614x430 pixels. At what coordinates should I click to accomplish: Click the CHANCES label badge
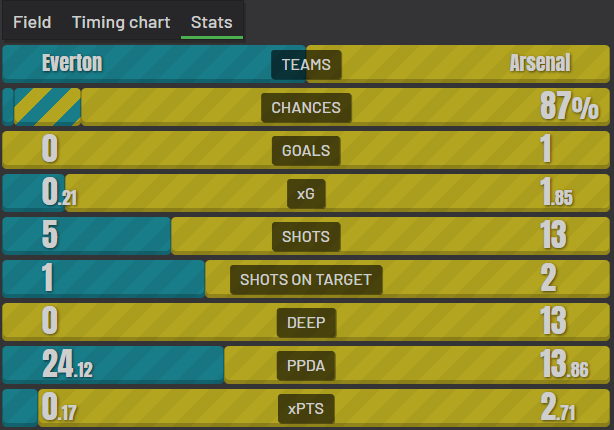point(306,108)
